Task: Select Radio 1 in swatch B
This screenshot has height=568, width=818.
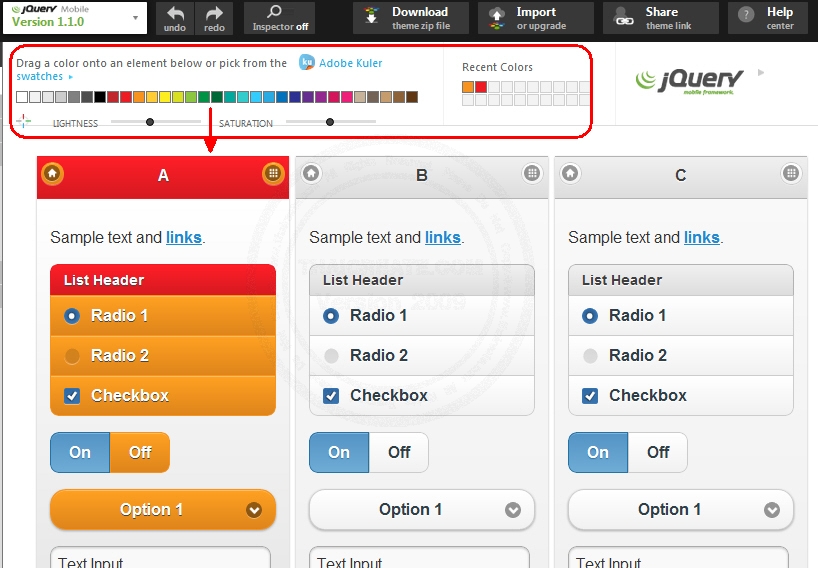Action: click(x=422, y=316)
